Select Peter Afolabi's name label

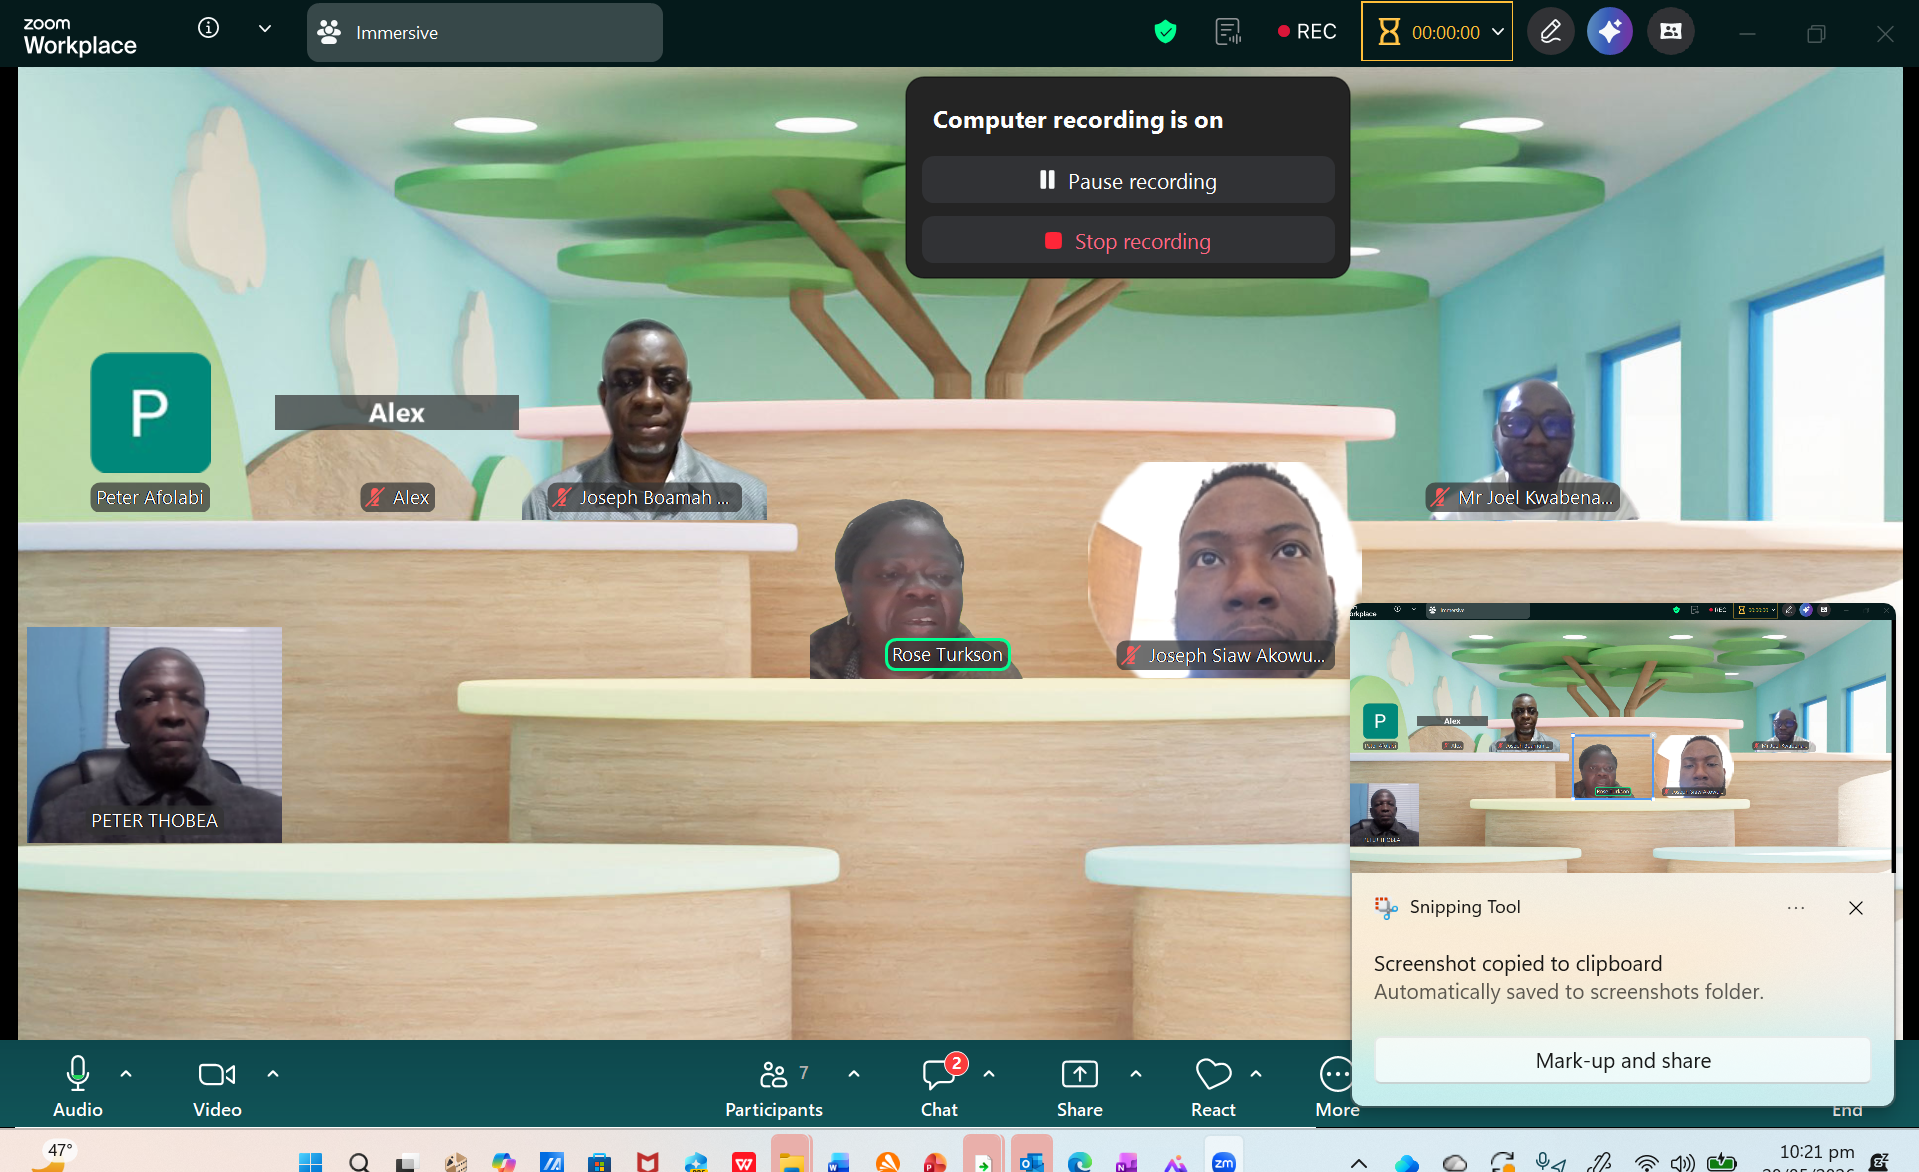(x=150, y=497)
